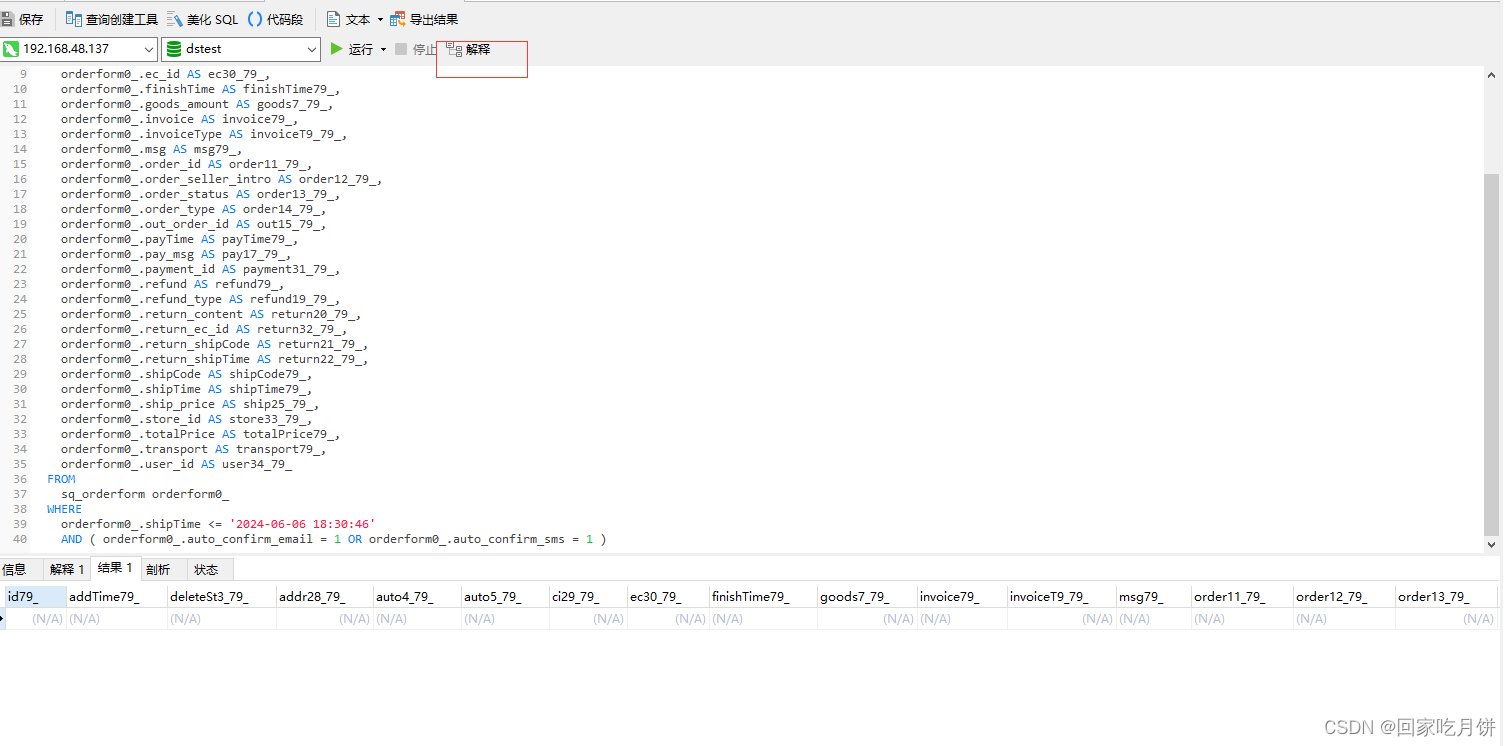Screen dimensions: 1511x746
Task: Click Export Result (导出结果)
Action: 425,19
